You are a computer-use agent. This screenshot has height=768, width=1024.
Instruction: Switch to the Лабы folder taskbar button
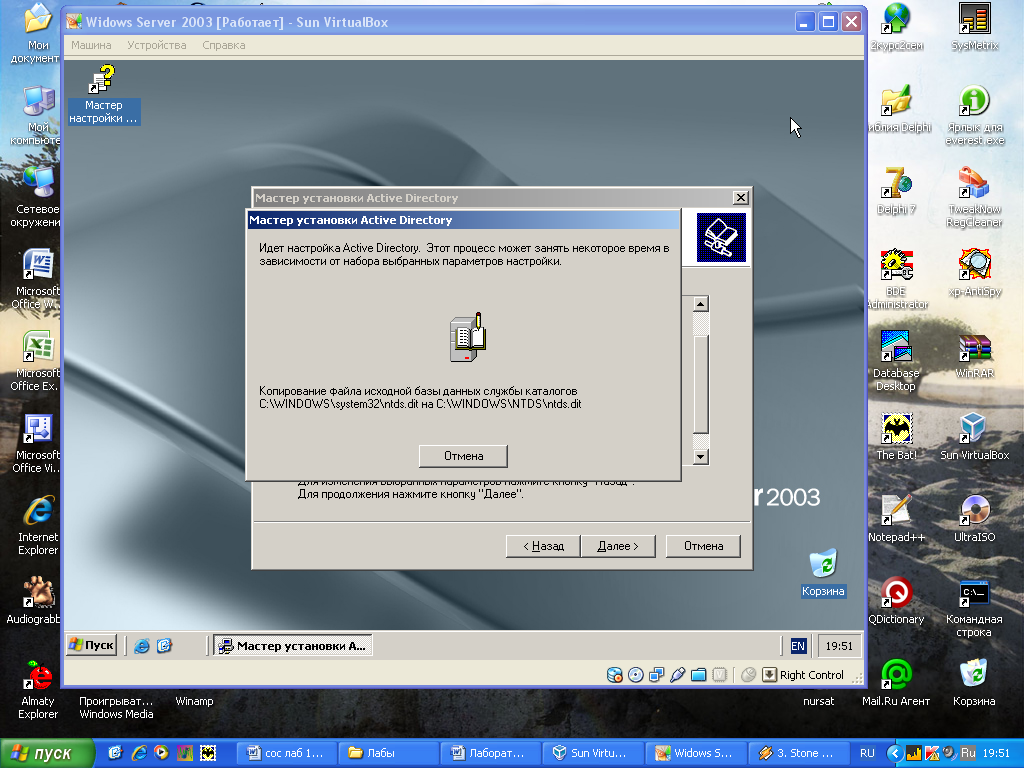click(x=389, y=753)
